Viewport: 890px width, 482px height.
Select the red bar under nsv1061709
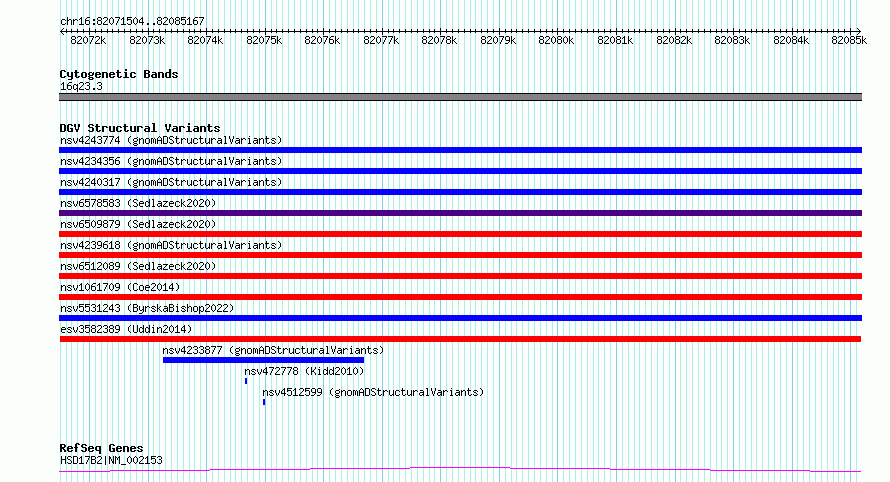[x=460, y=297]
